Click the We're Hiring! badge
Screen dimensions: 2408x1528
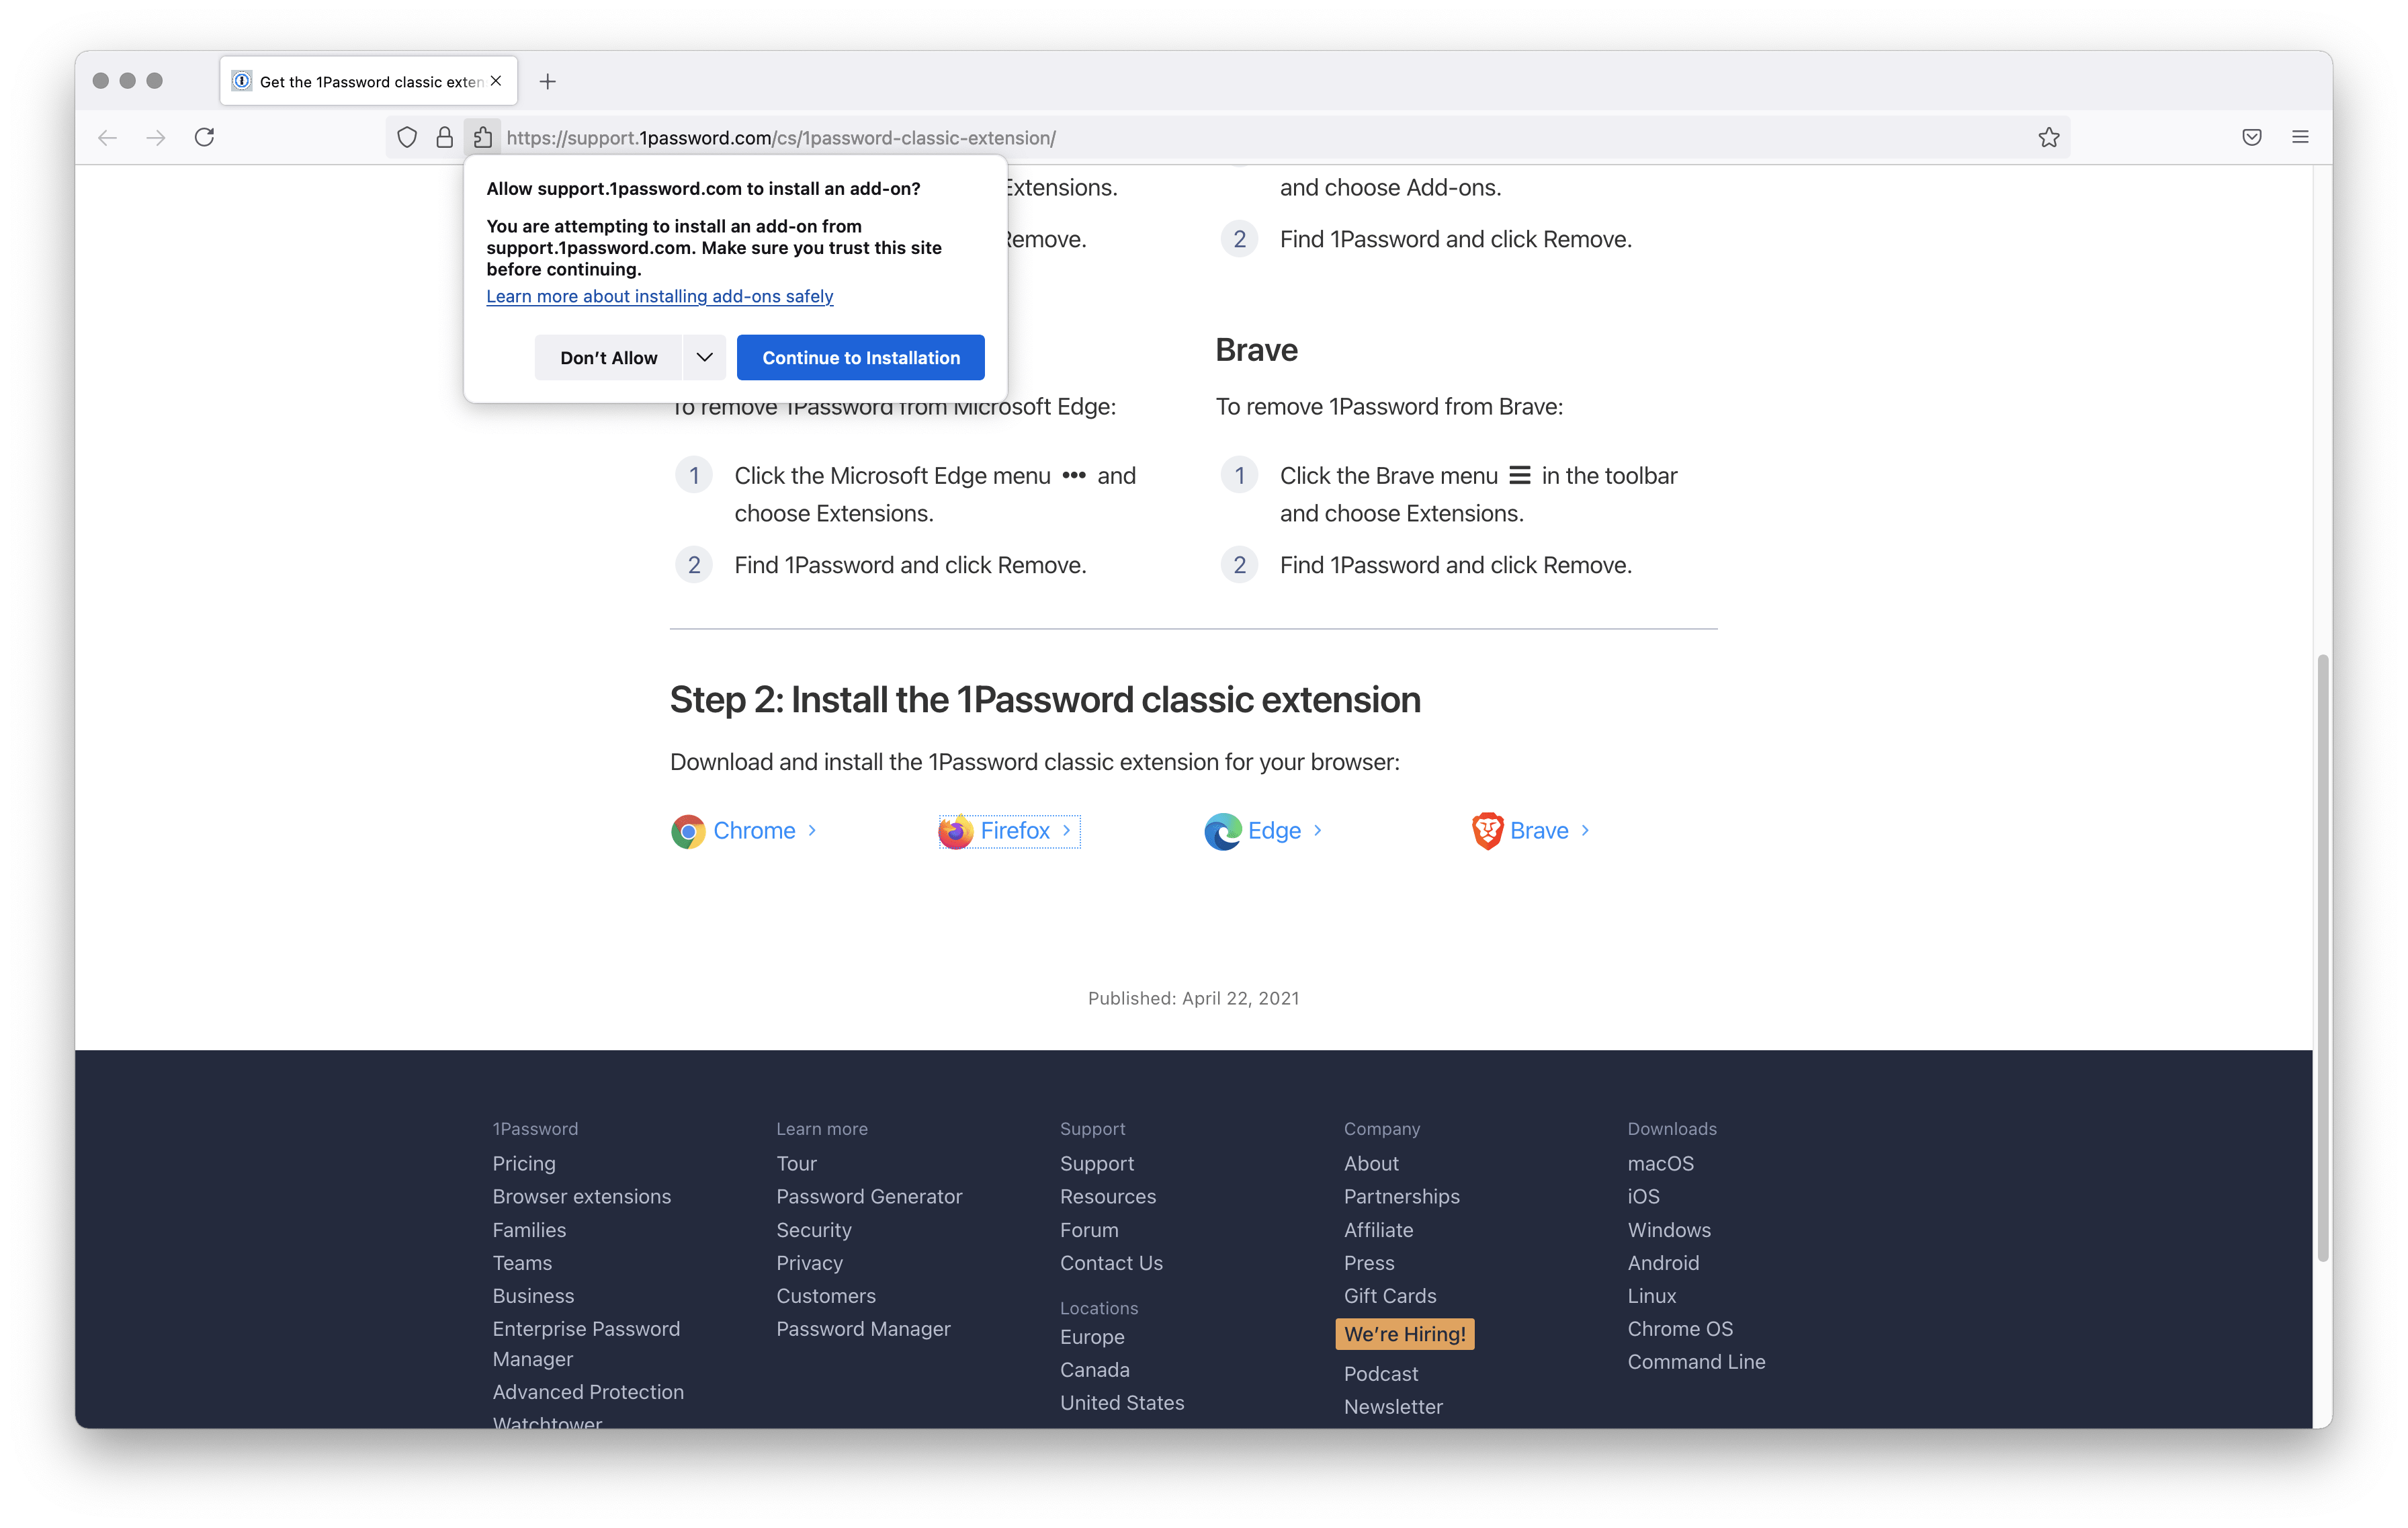[x=1405, y=1334]
